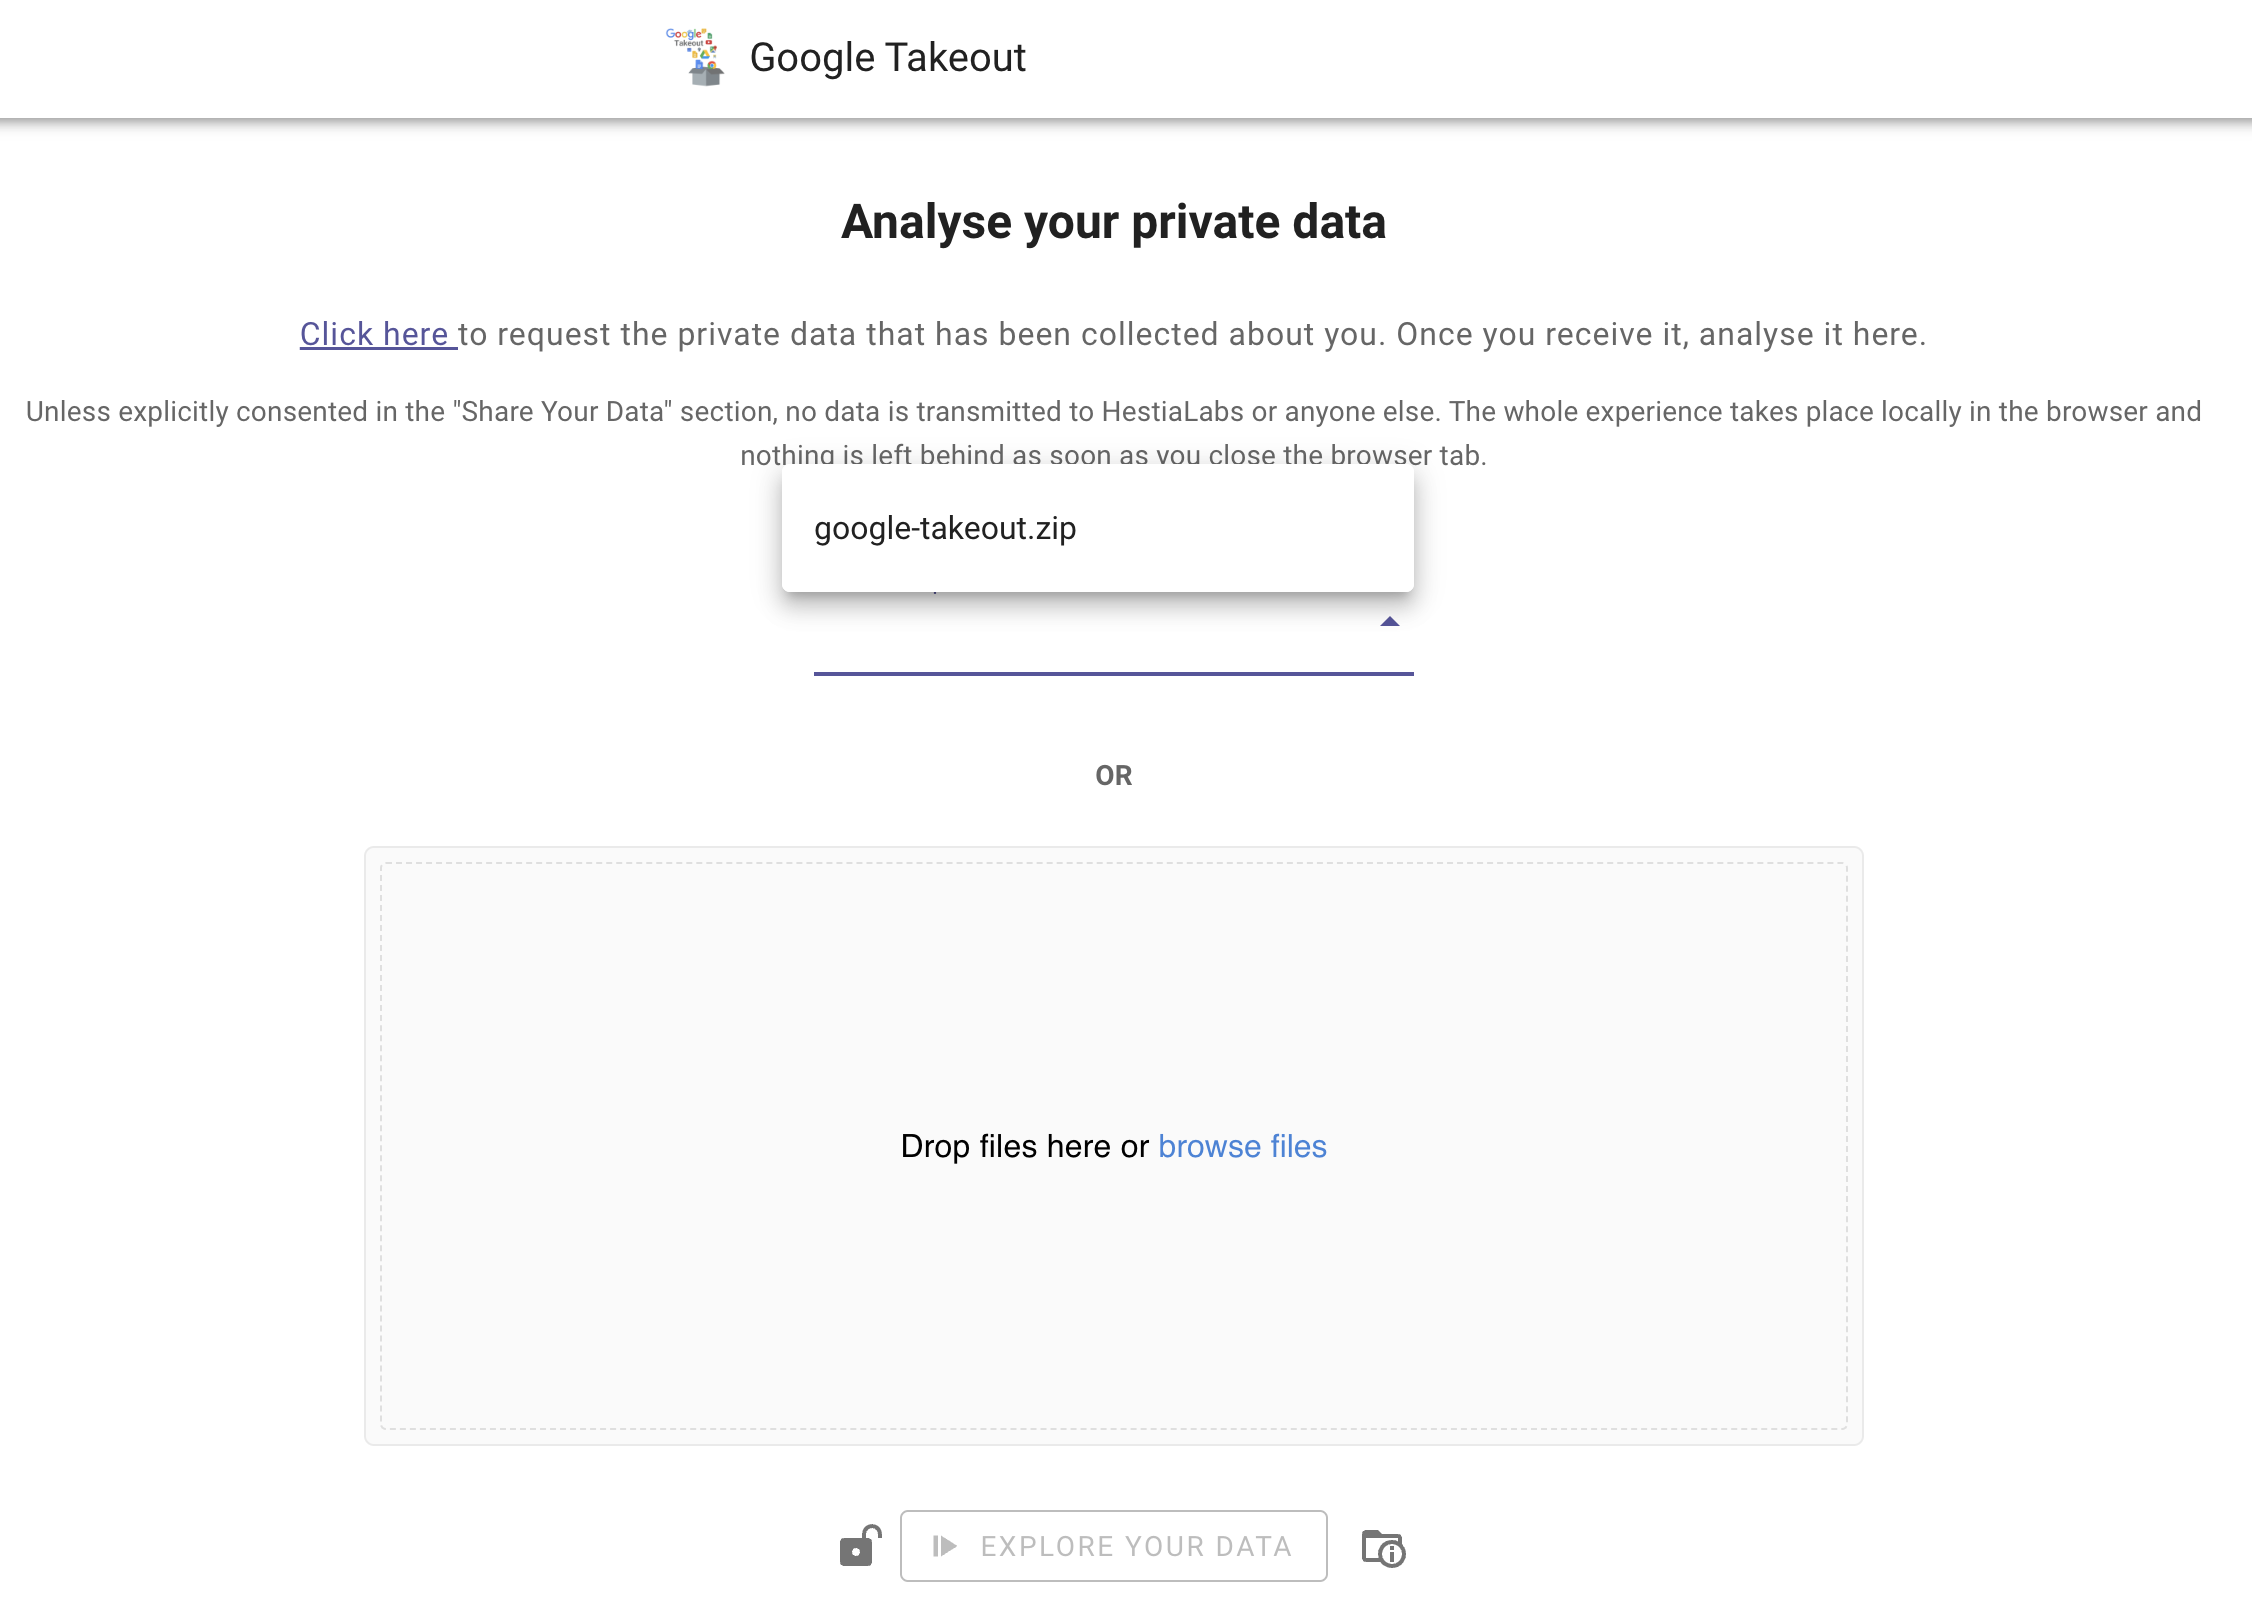Open the 'browse files' link

pos(1242,1146)
